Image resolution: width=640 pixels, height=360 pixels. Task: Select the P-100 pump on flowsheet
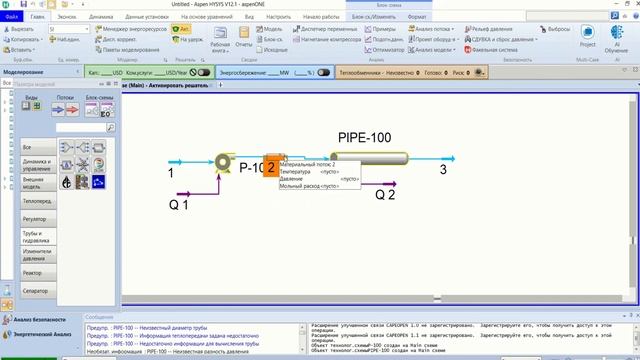(x=223, y=162)
